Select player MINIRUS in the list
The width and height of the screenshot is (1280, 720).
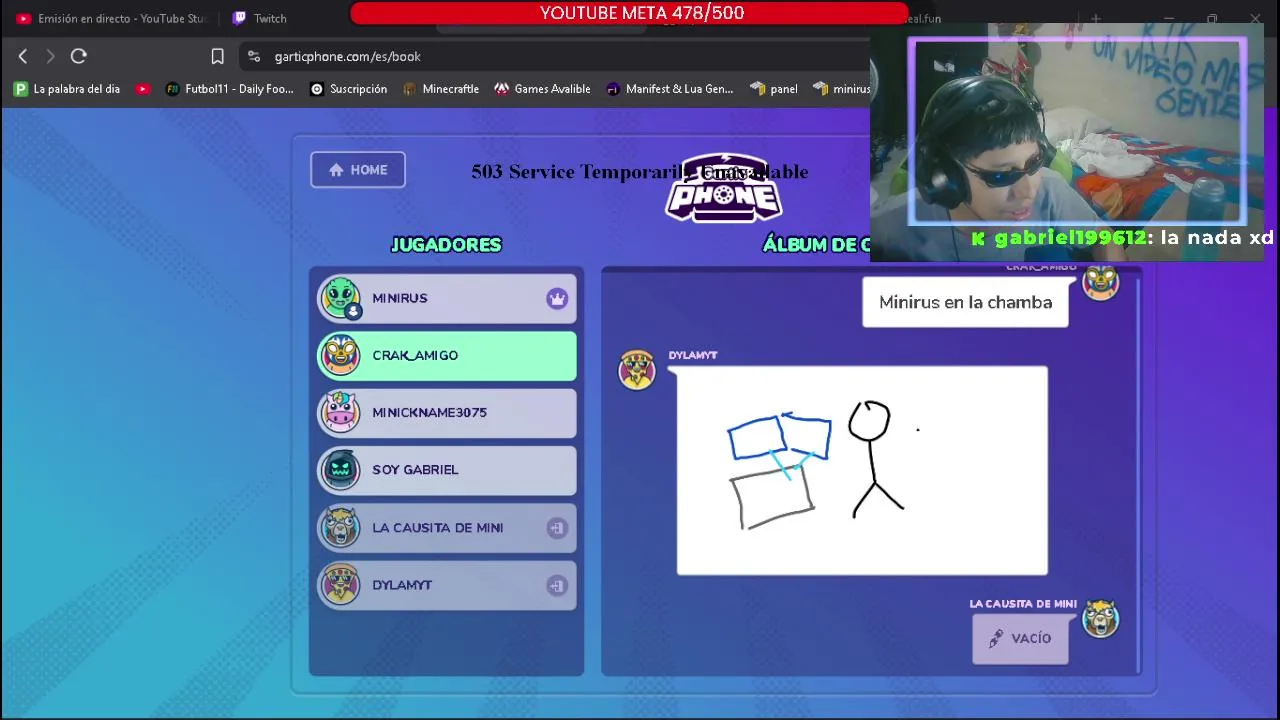click(447, 298)
